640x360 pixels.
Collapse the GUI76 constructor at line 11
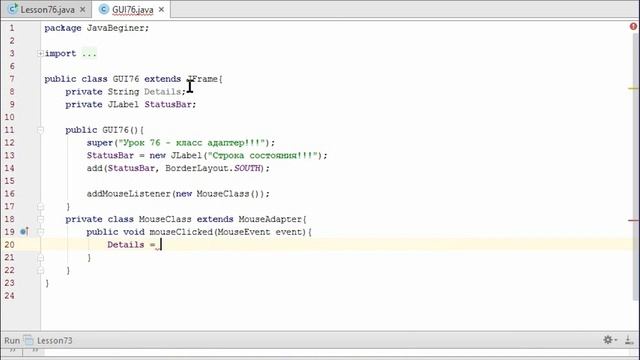40,130
